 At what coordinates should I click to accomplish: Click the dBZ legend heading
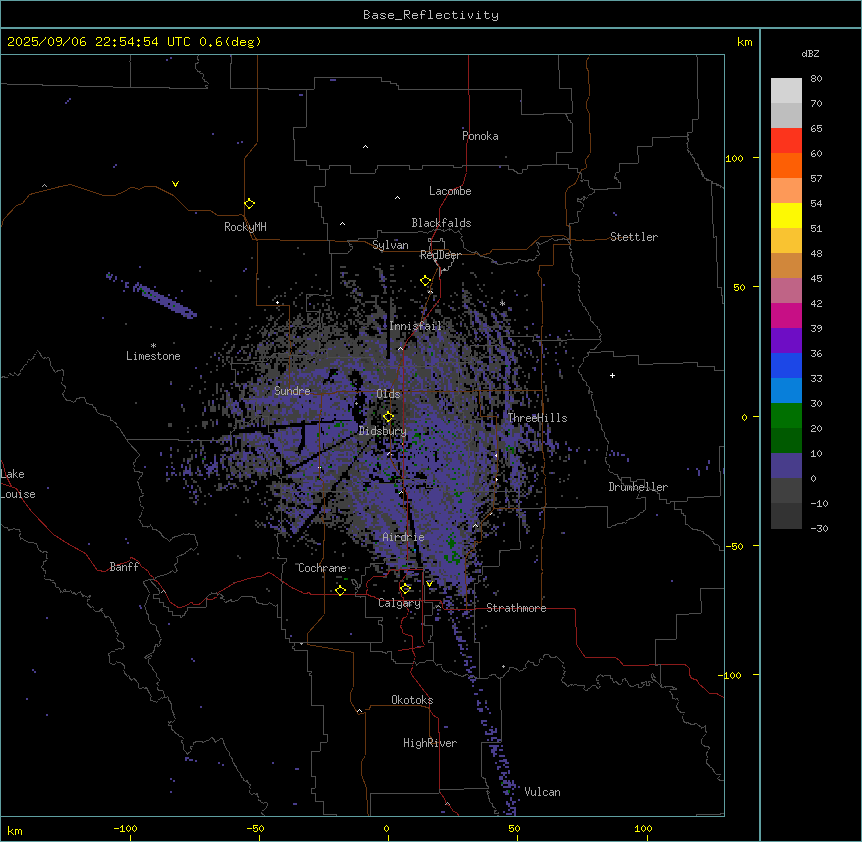[810, 53]
